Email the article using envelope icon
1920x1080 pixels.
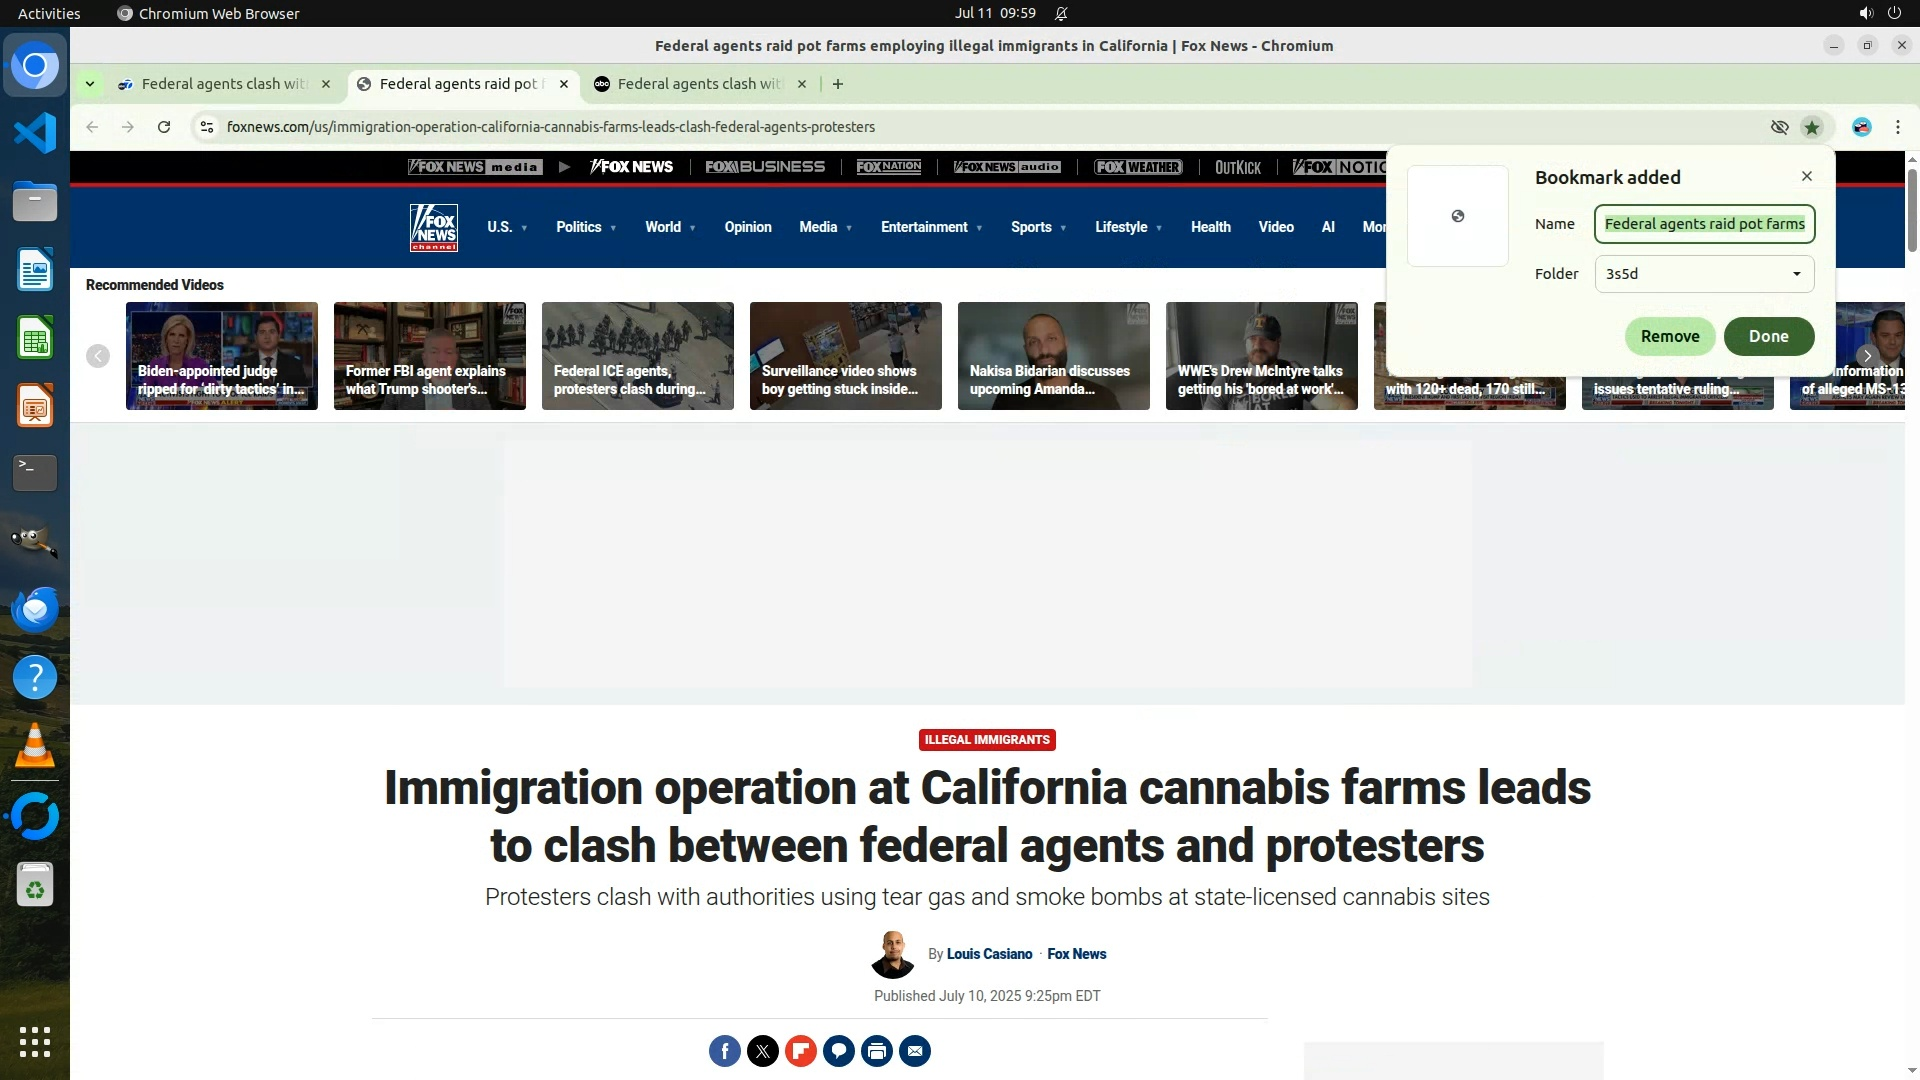pos(915,1051)
